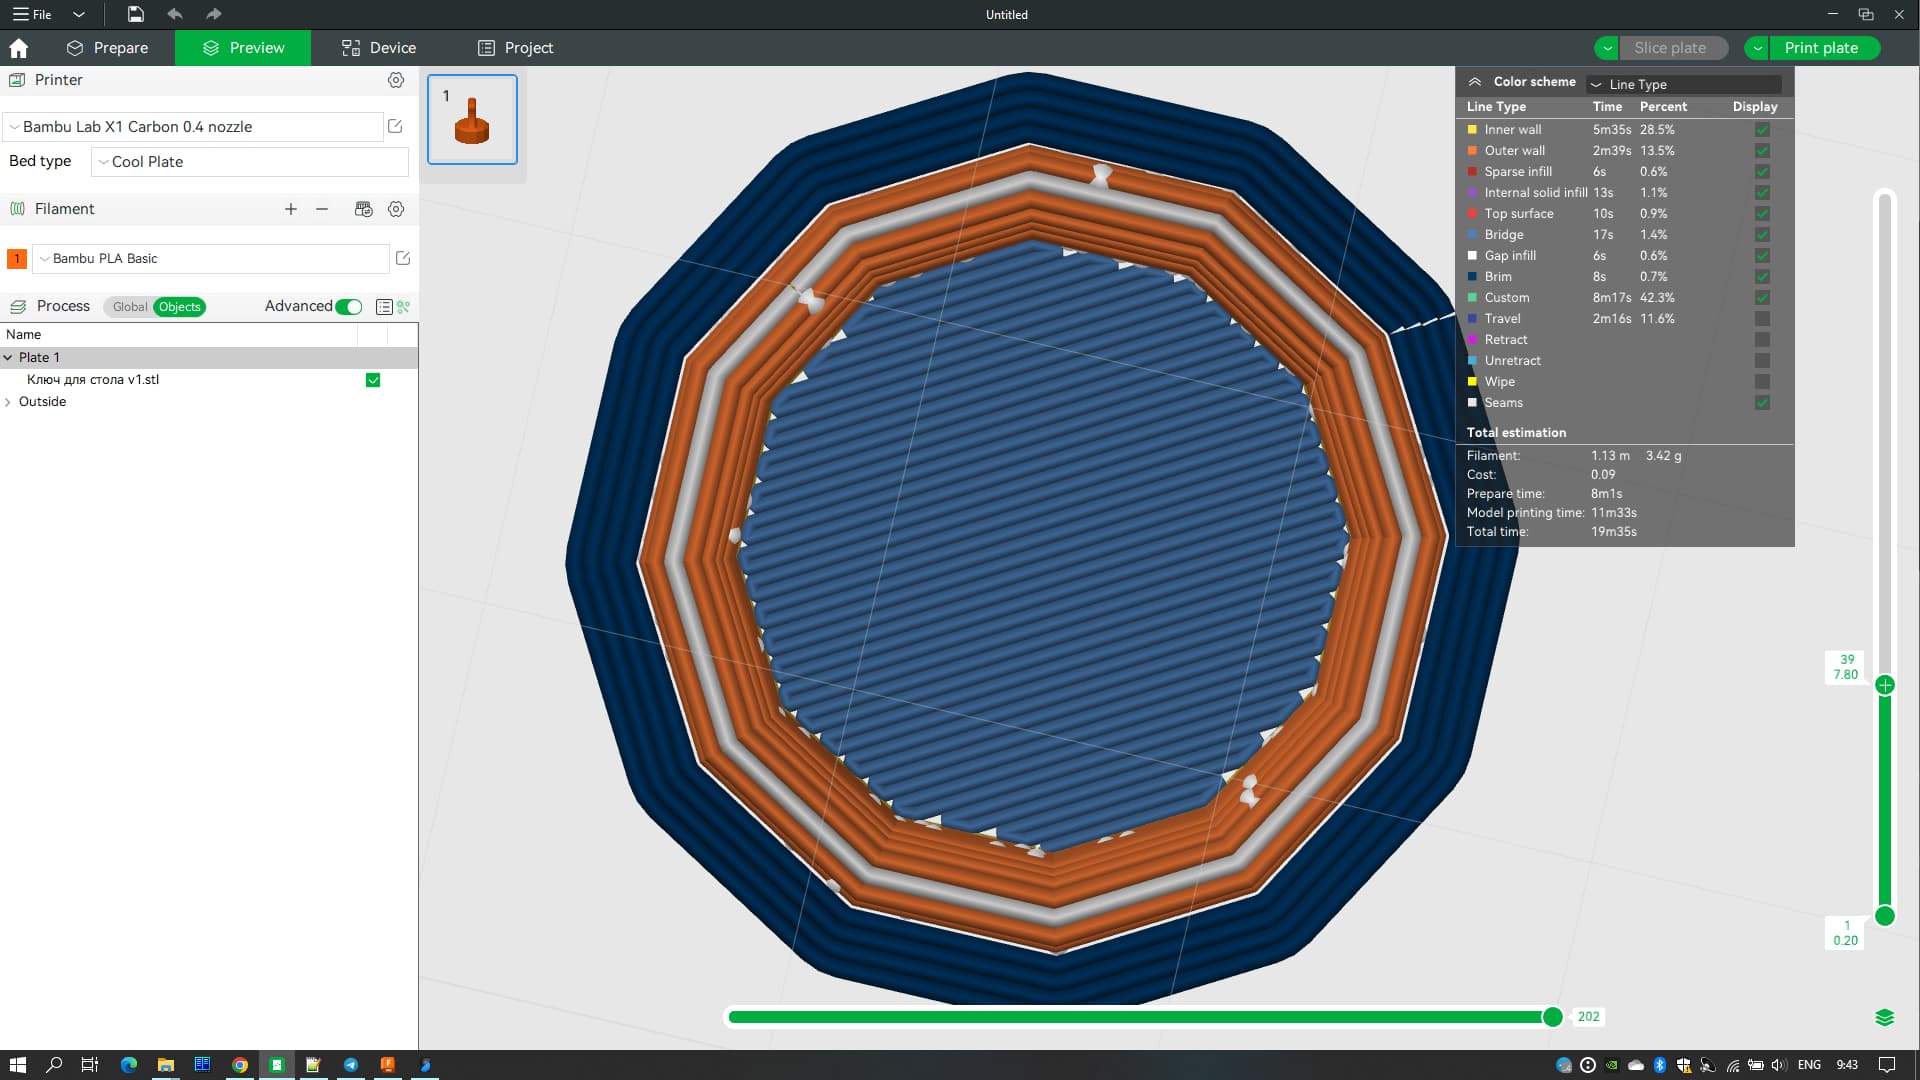Click the Print plate button

click(x=1820, y=48)
